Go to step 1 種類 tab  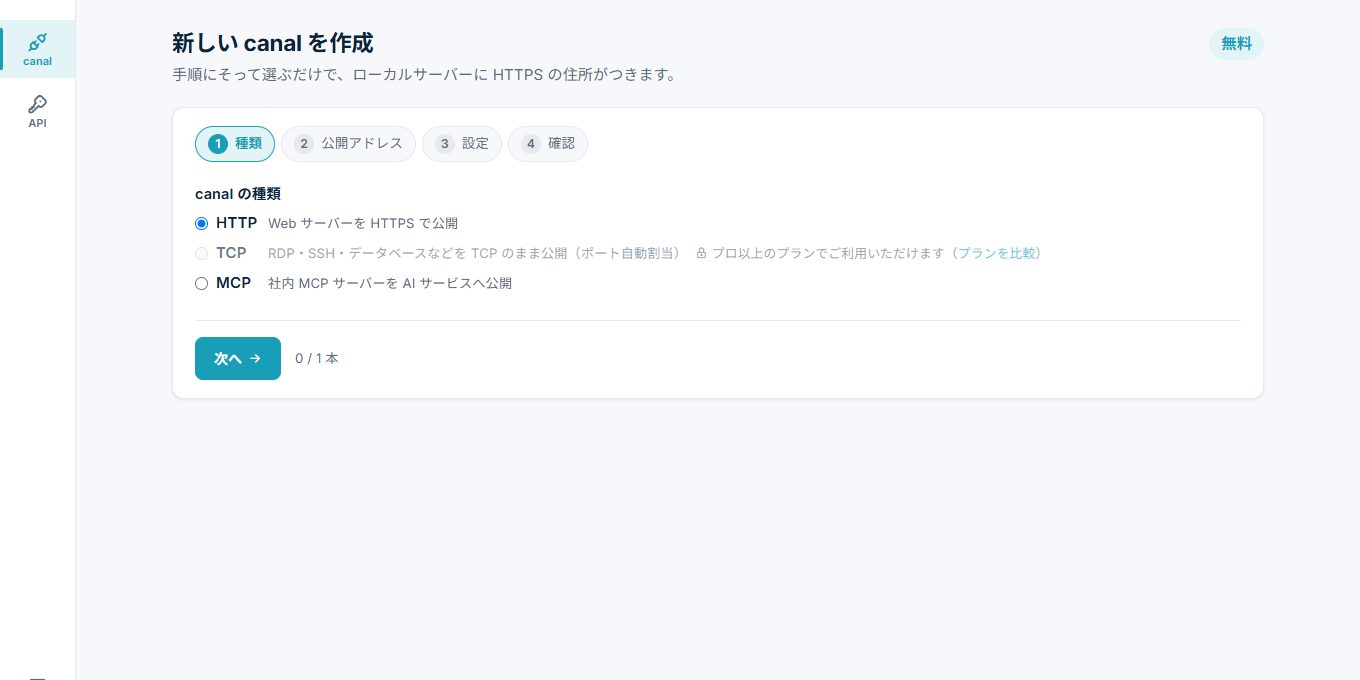coord(235,144)
